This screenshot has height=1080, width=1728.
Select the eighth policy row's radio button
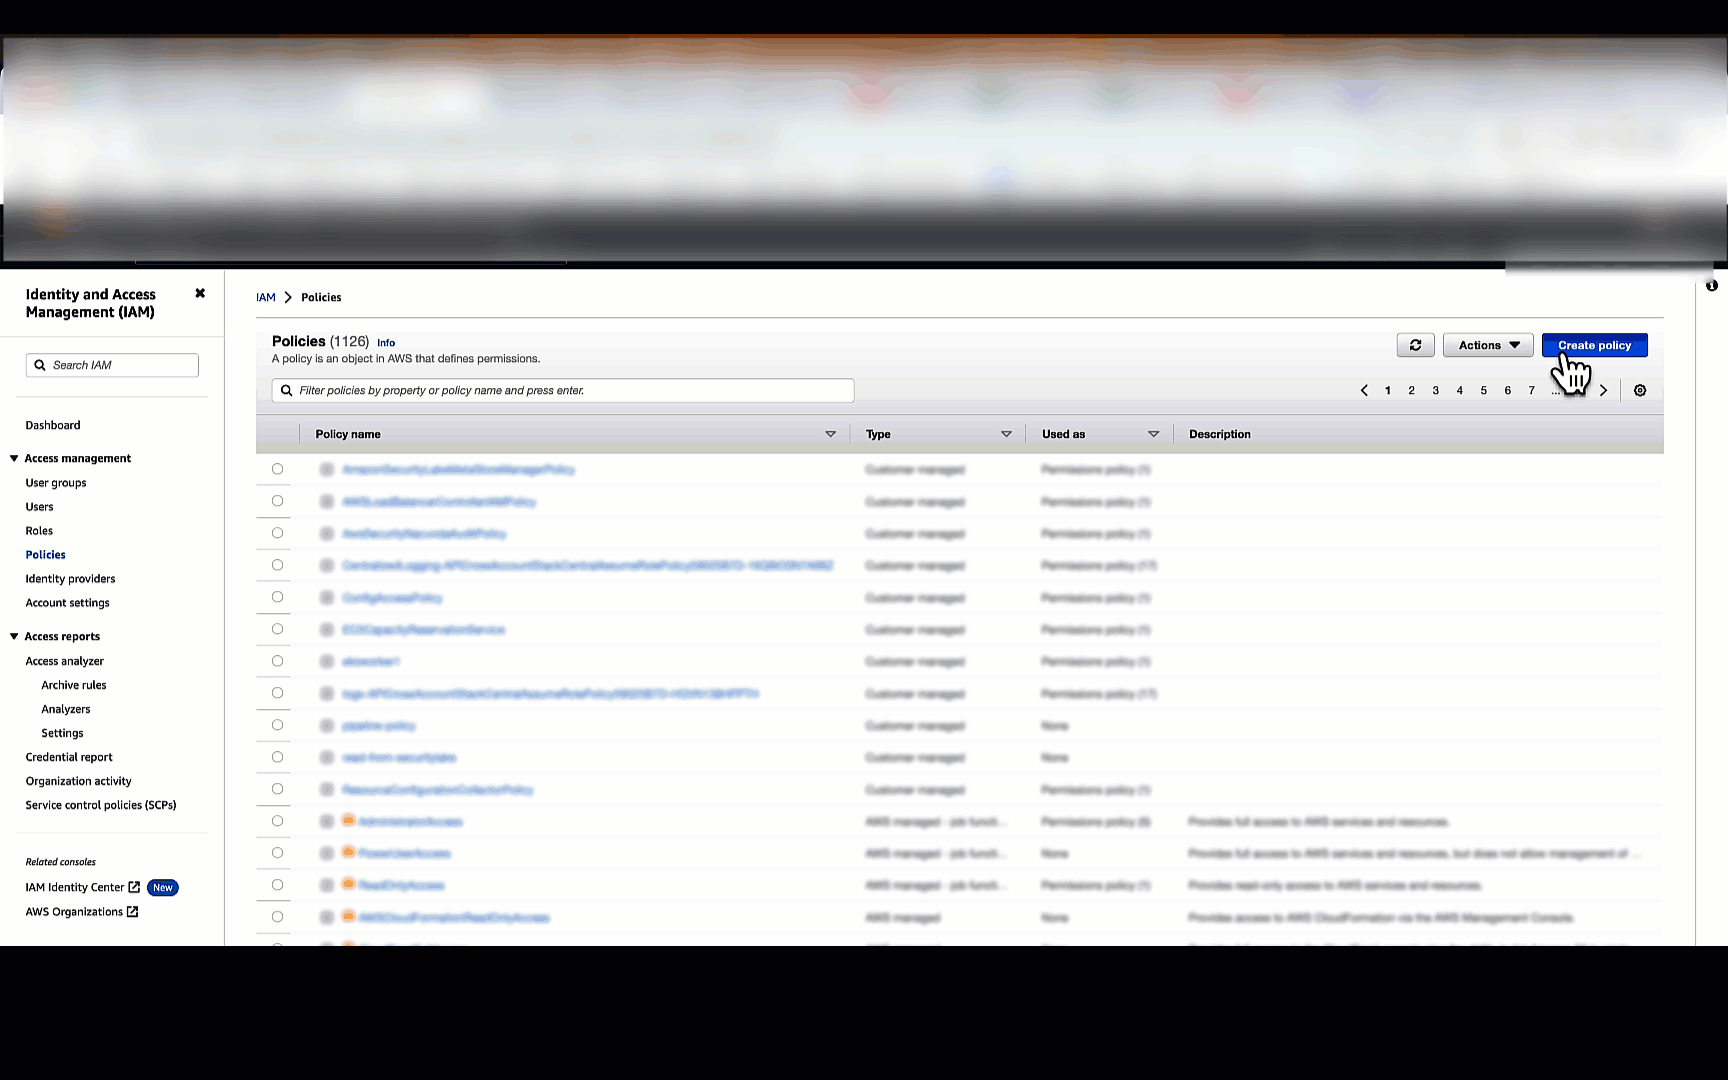click(277, 693)
